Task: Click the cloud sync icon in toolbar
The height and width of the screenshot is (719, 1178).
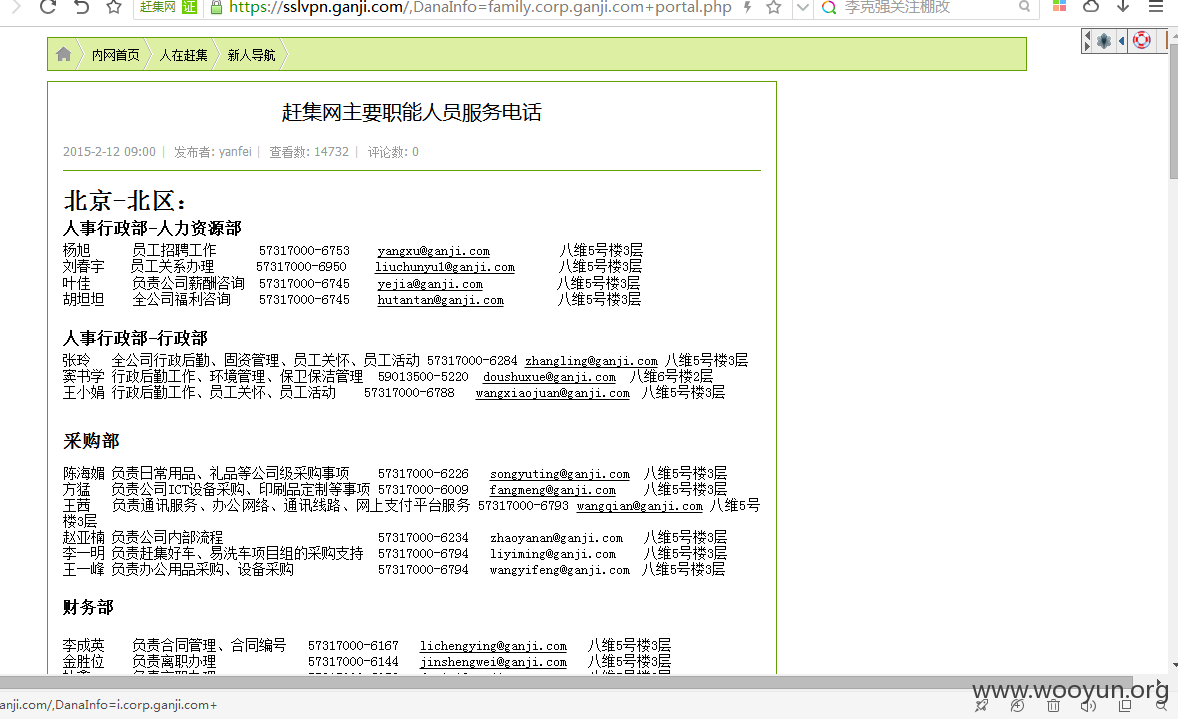Action: pos(1091,6)
